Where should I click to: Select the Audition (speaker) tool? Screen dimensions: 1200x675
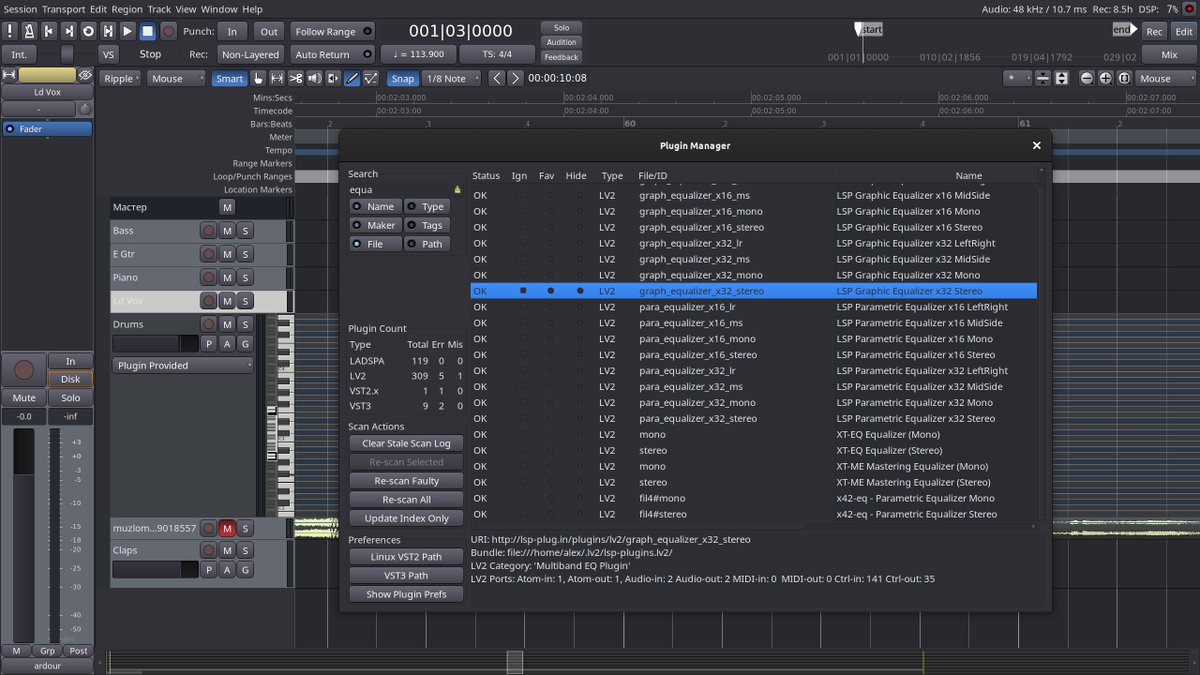(x=315, y=78)
